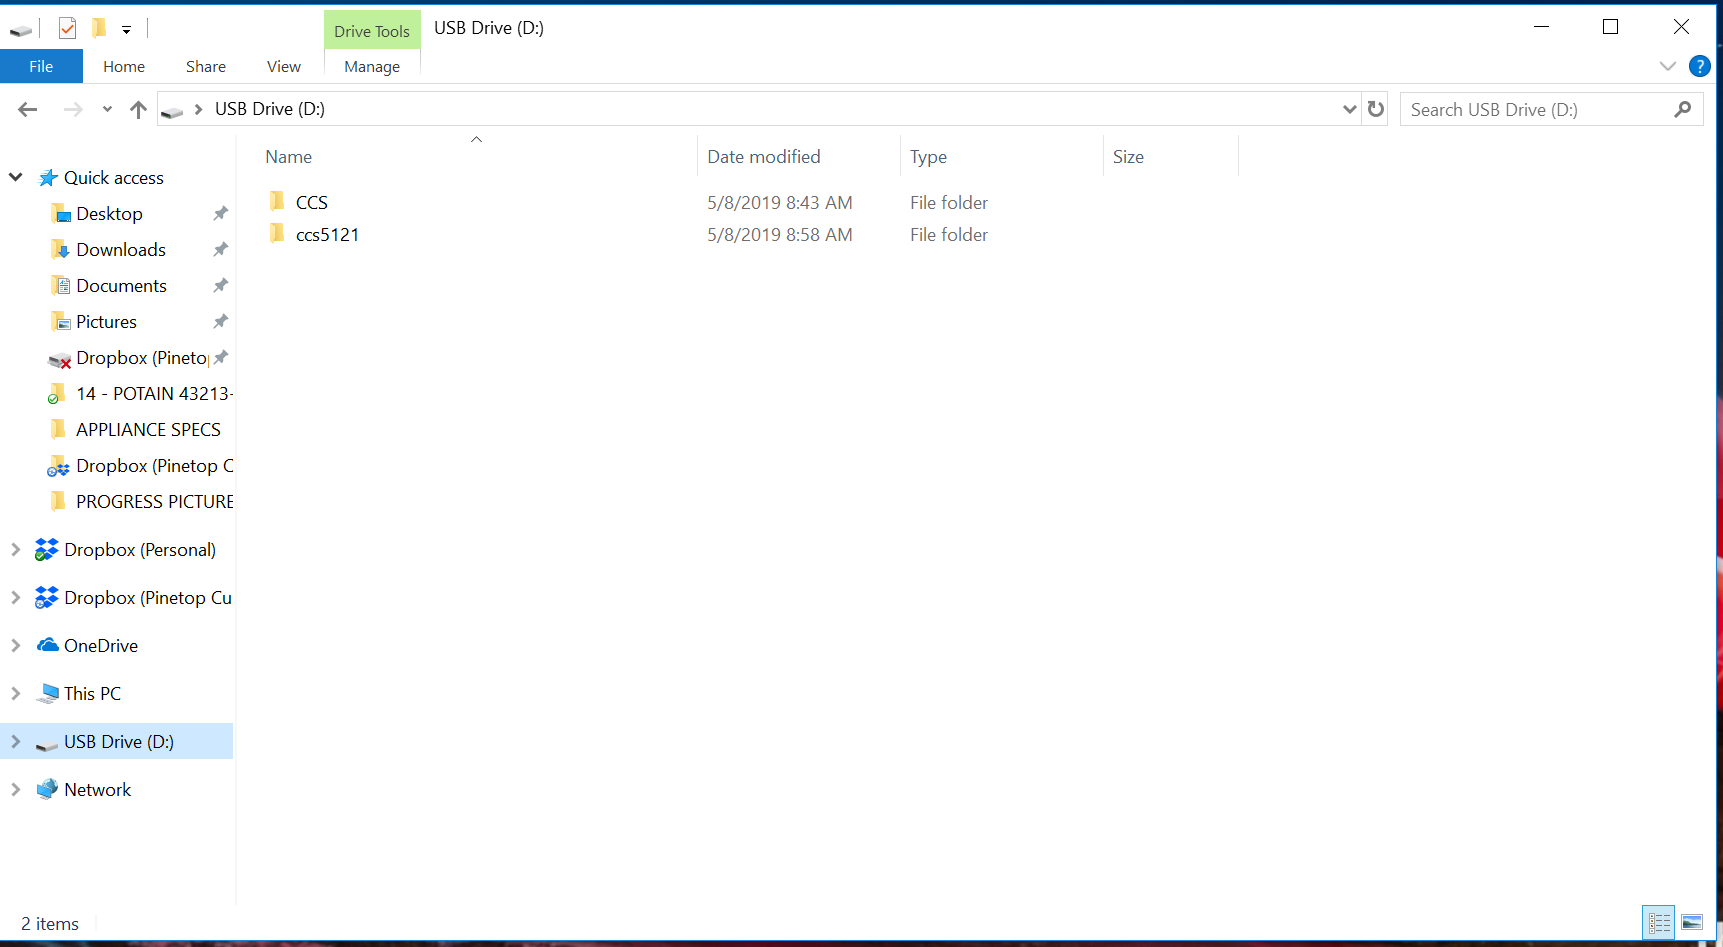Go up one folder level
The height and width of the screenshot is (947, 1723).
pos(138,109)
